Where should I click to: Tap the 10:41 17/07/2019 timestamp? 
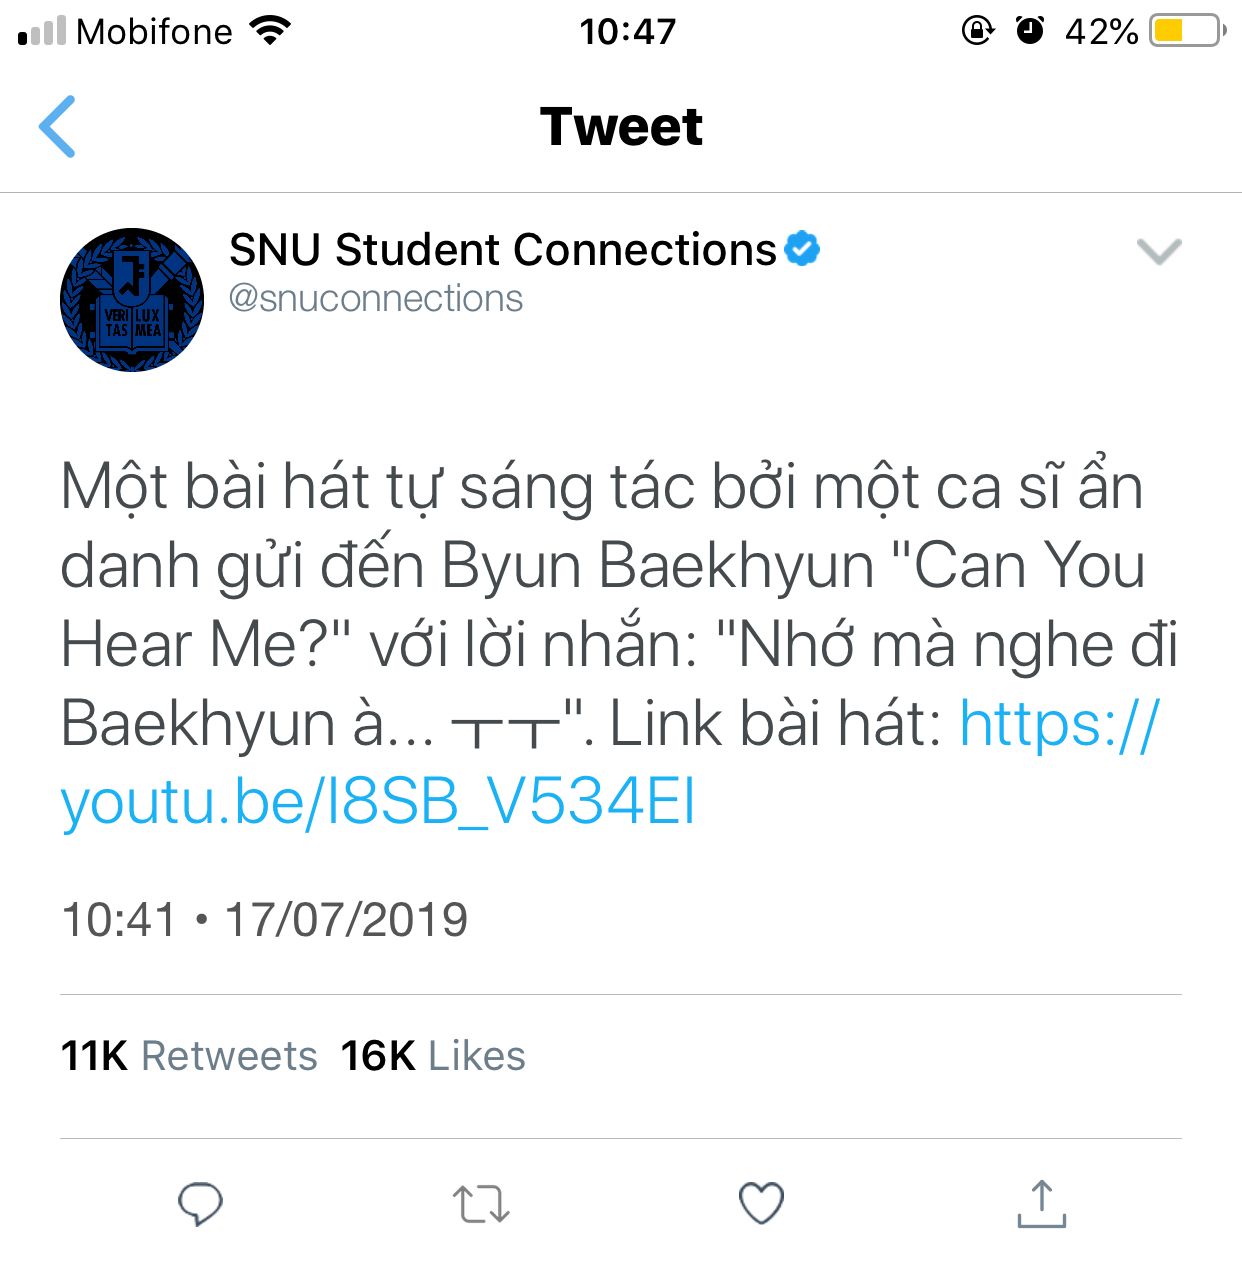[264, 920]
